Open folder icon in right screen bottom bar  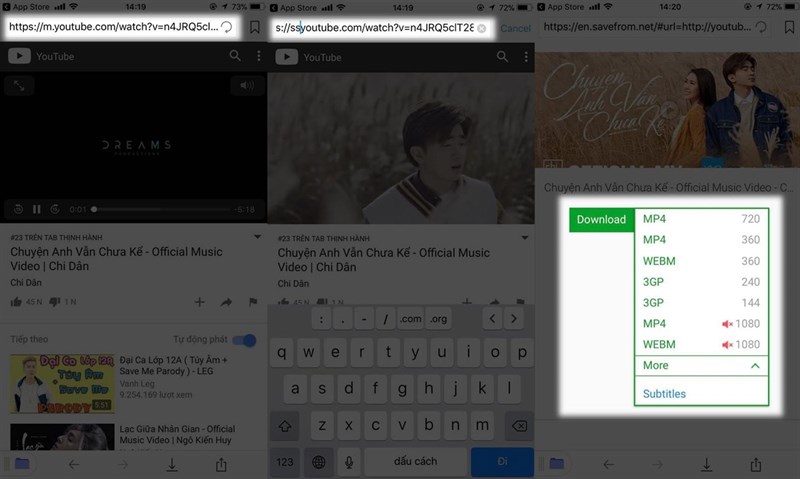[x=557, y=464]
